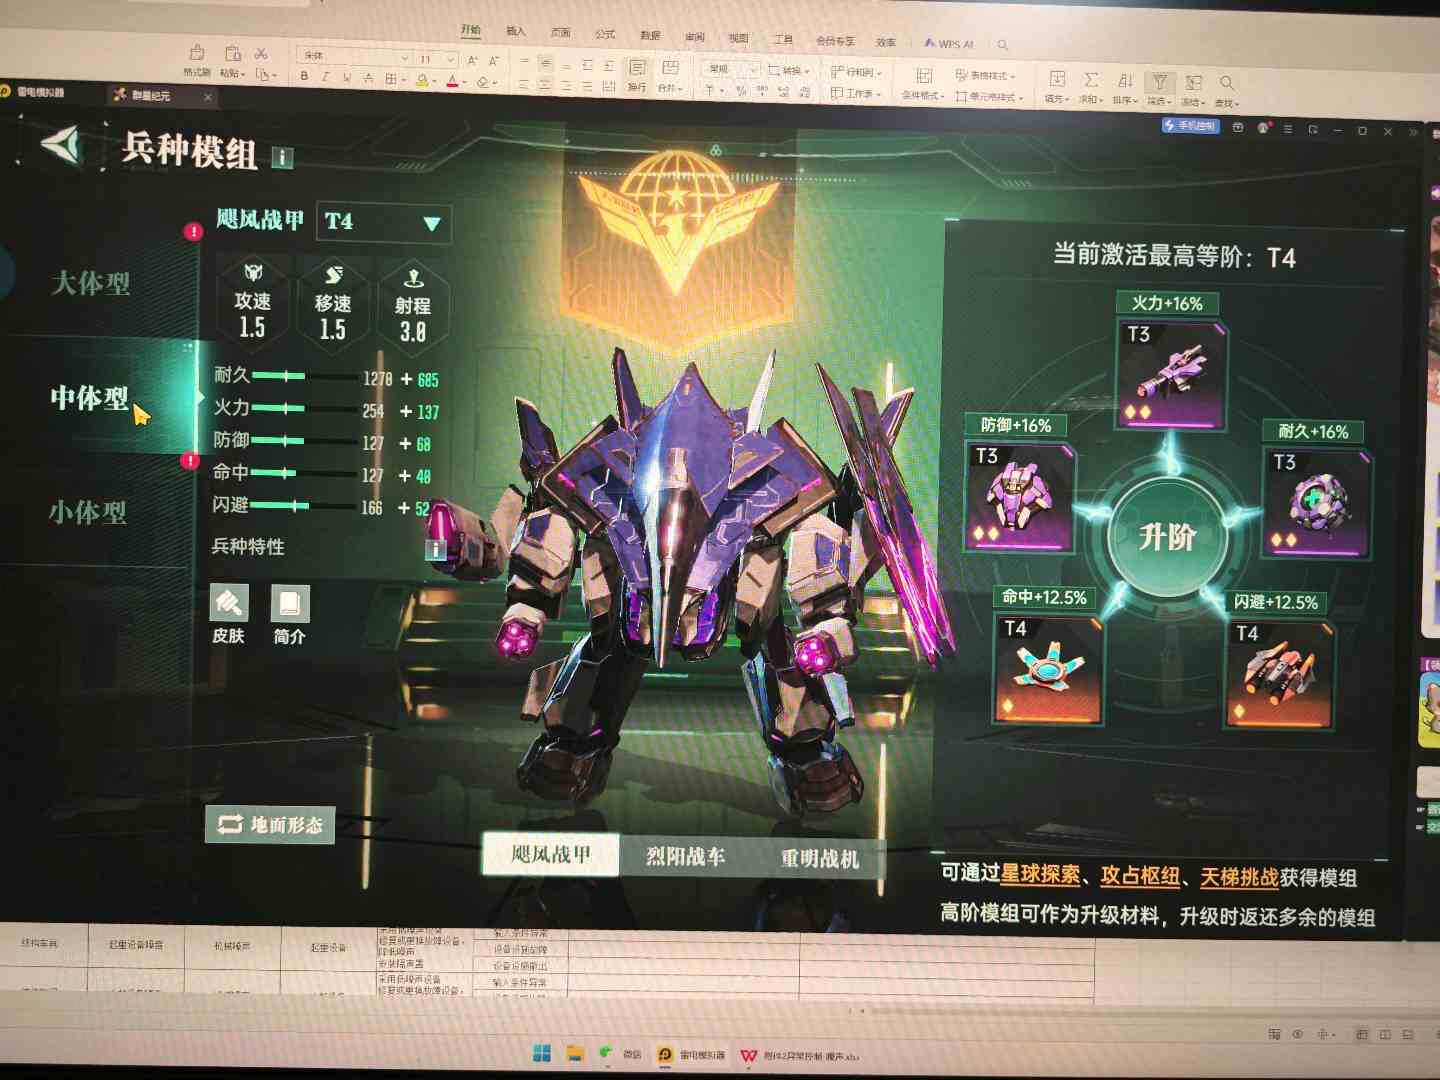Select the 防御+16% T3 defense module
The width and height of the screenshot is (1440, 1080).
pyautogui.click(x=1020, y=497)
